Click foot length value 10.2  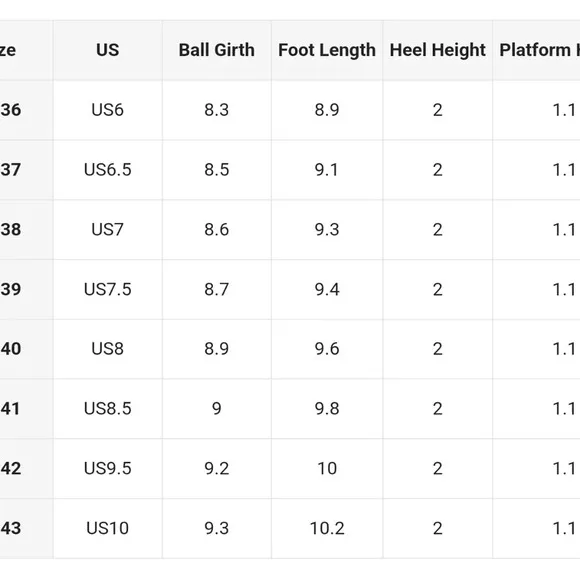[x=327, y=528]
